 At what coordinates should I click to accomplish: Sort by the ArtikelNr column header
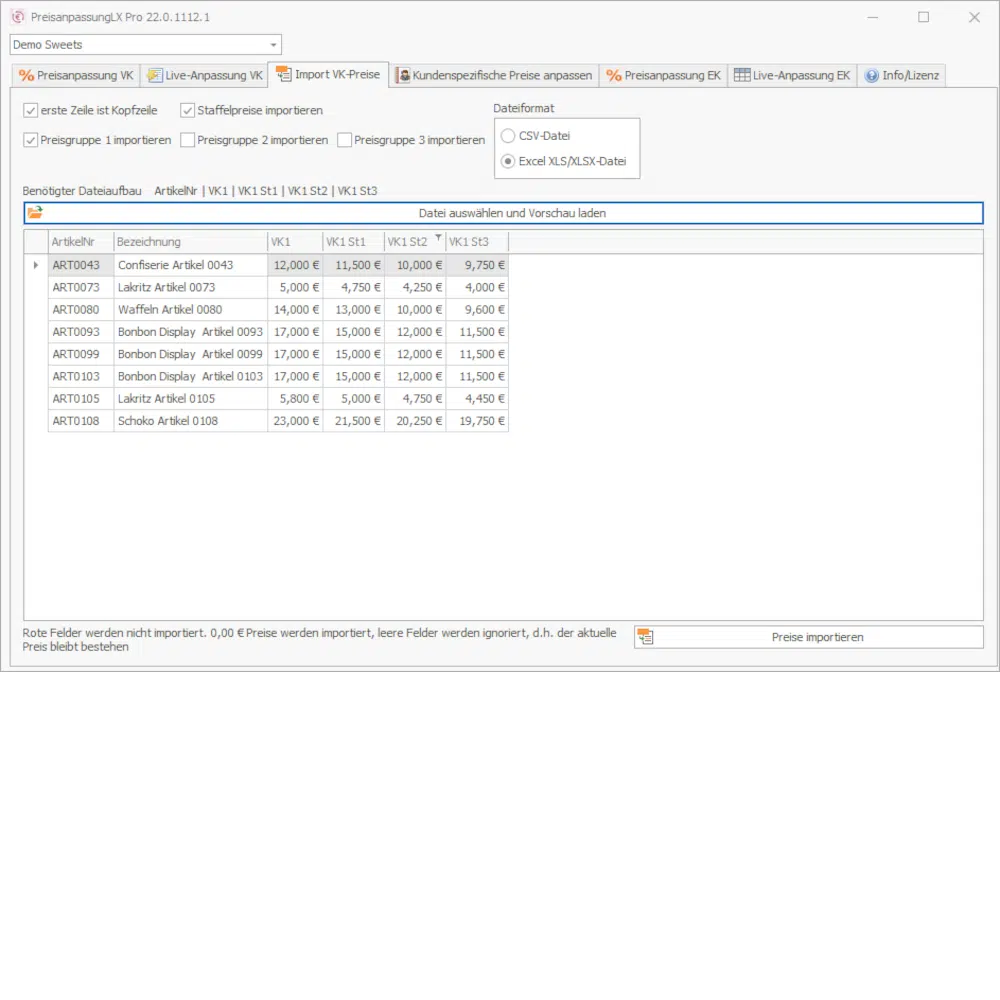(x=80, y=242)
